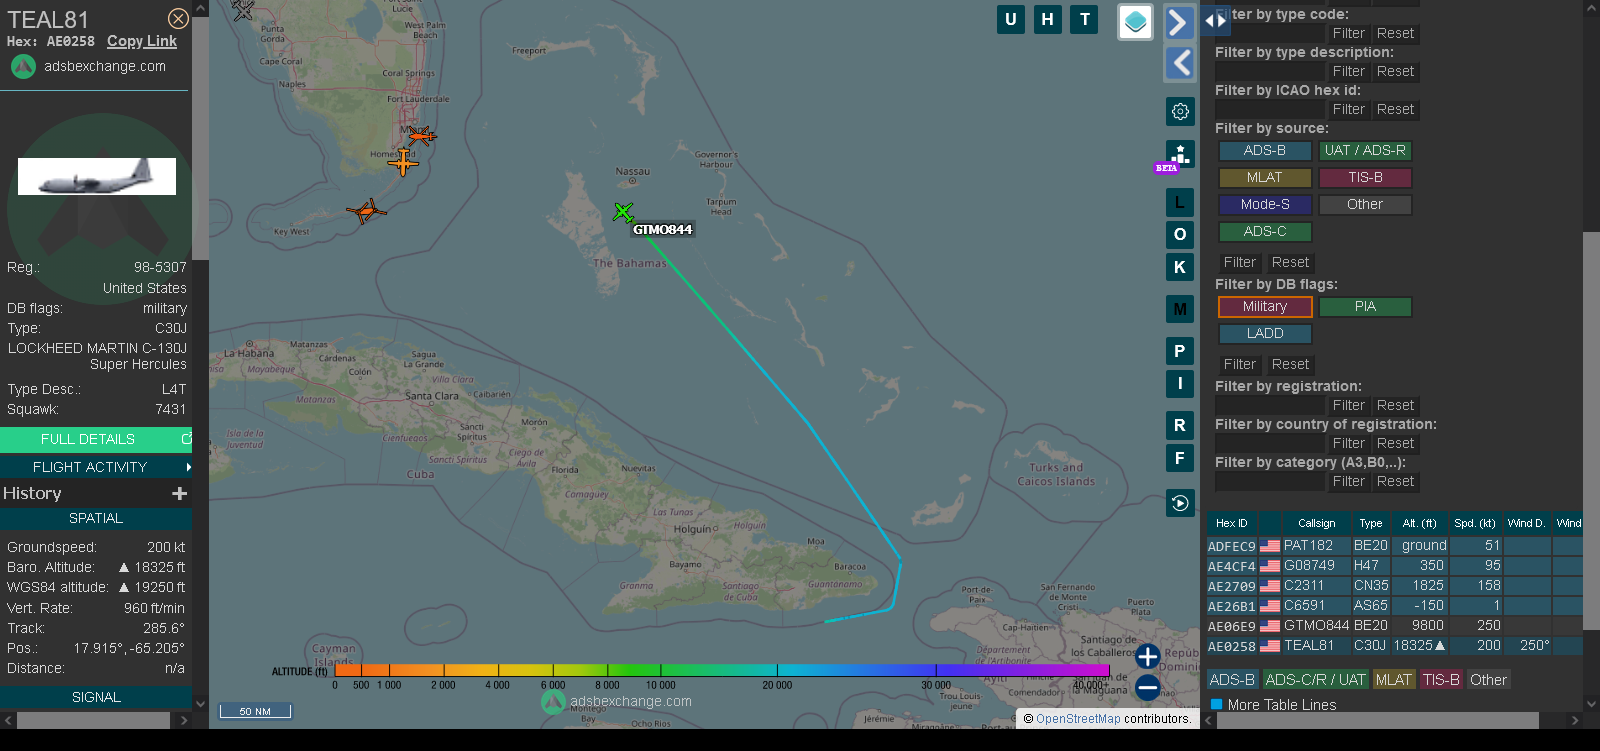
Task: Copy Link for TEAL81
Action: [142, 41]
